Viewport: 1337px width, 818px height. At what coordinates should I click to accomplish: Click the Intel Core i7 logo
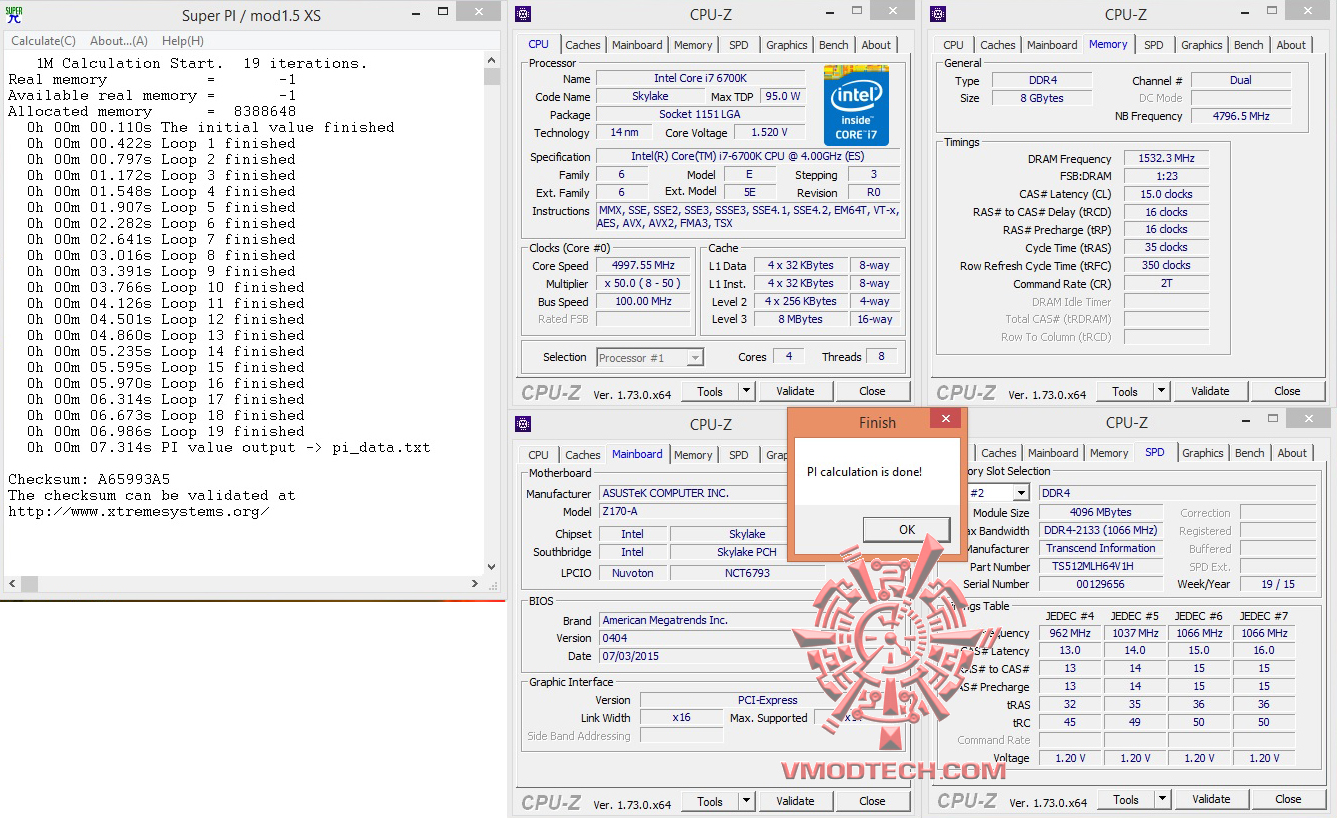pyautogui.click(x=857, y=105)
